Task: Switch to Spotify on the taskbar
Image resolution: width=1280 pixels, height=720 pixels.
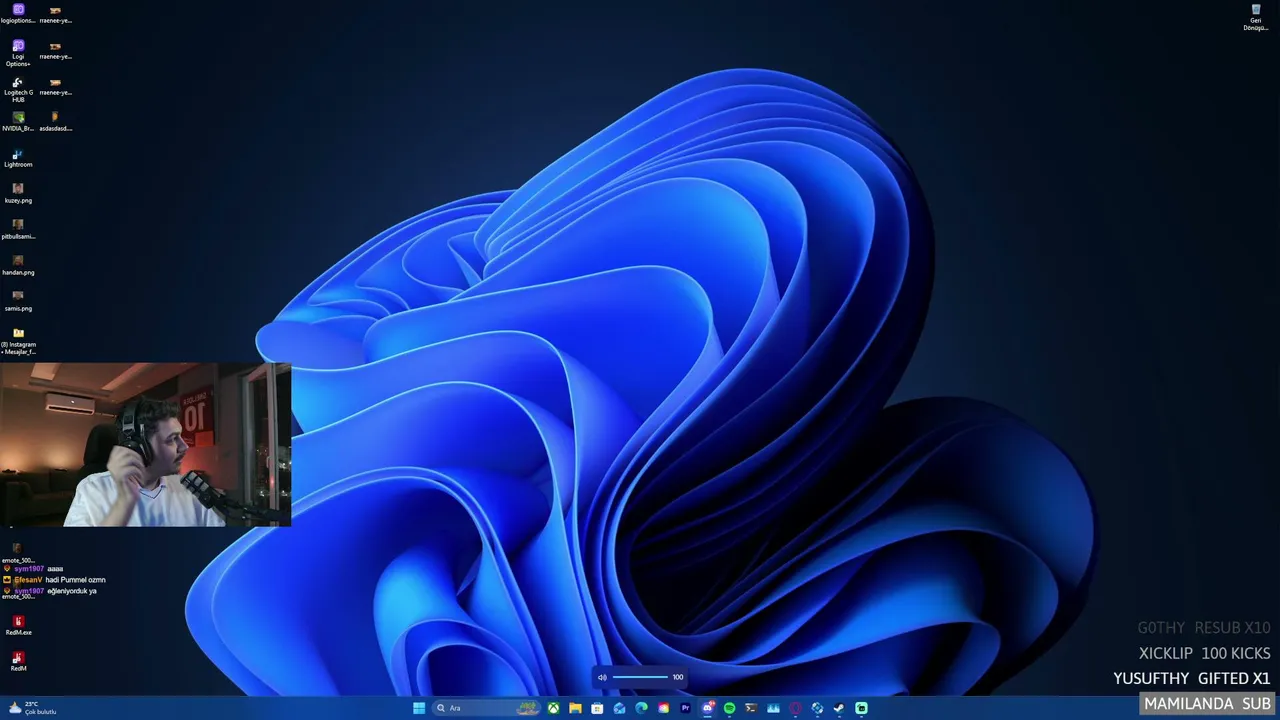Action: [729, 708]
